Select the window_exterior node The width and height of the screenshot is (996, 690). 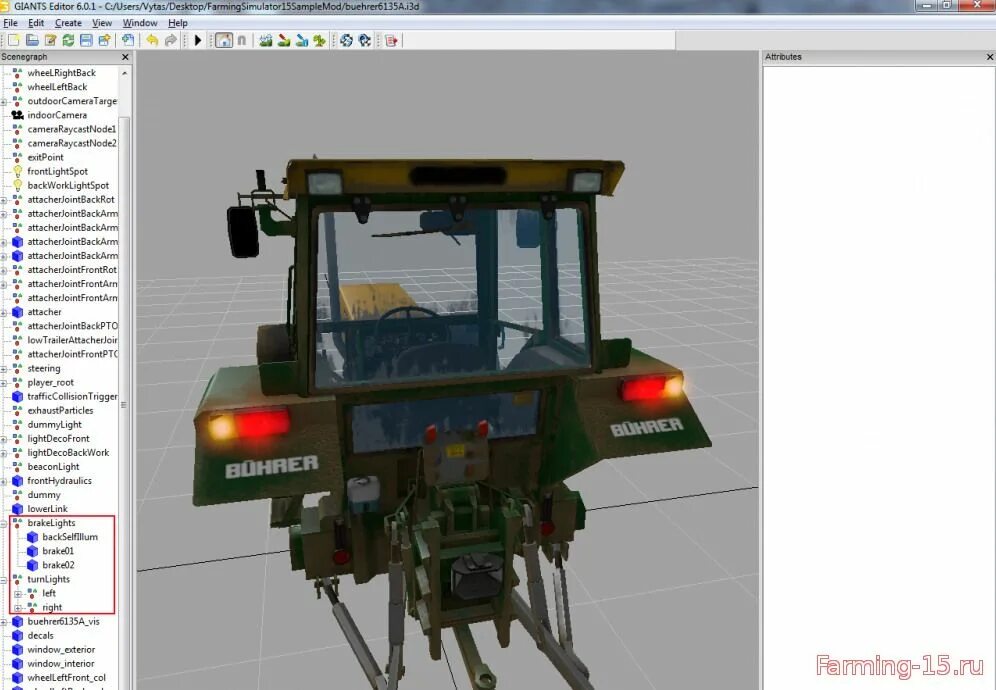[61, 649]
